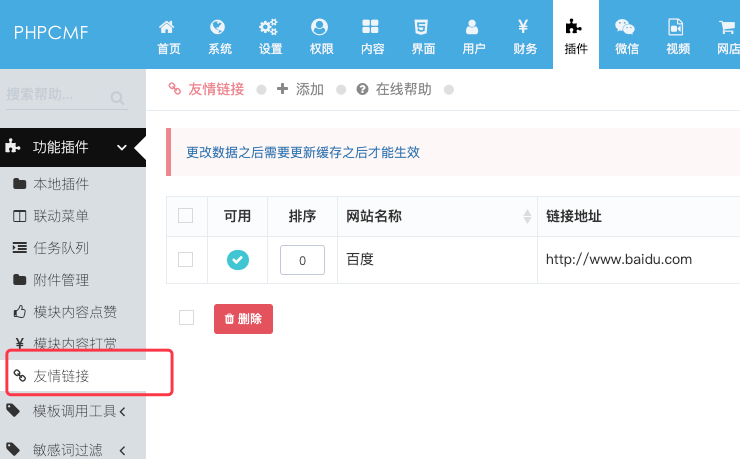Image resolution: width=740 pixels, height=459 pixels.
Task: Tick the checkbox next to 删除 button
Action: (186, 317)
